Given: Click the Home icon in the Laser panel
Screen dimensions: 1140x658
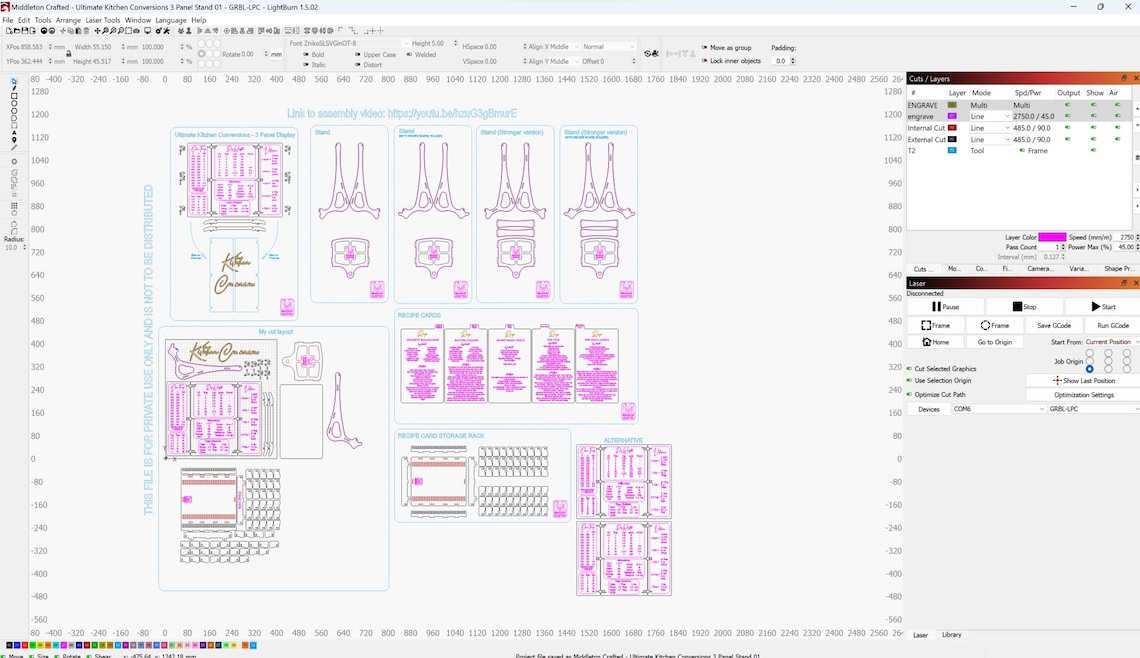Looking at the screenshot, I should 935,342.
